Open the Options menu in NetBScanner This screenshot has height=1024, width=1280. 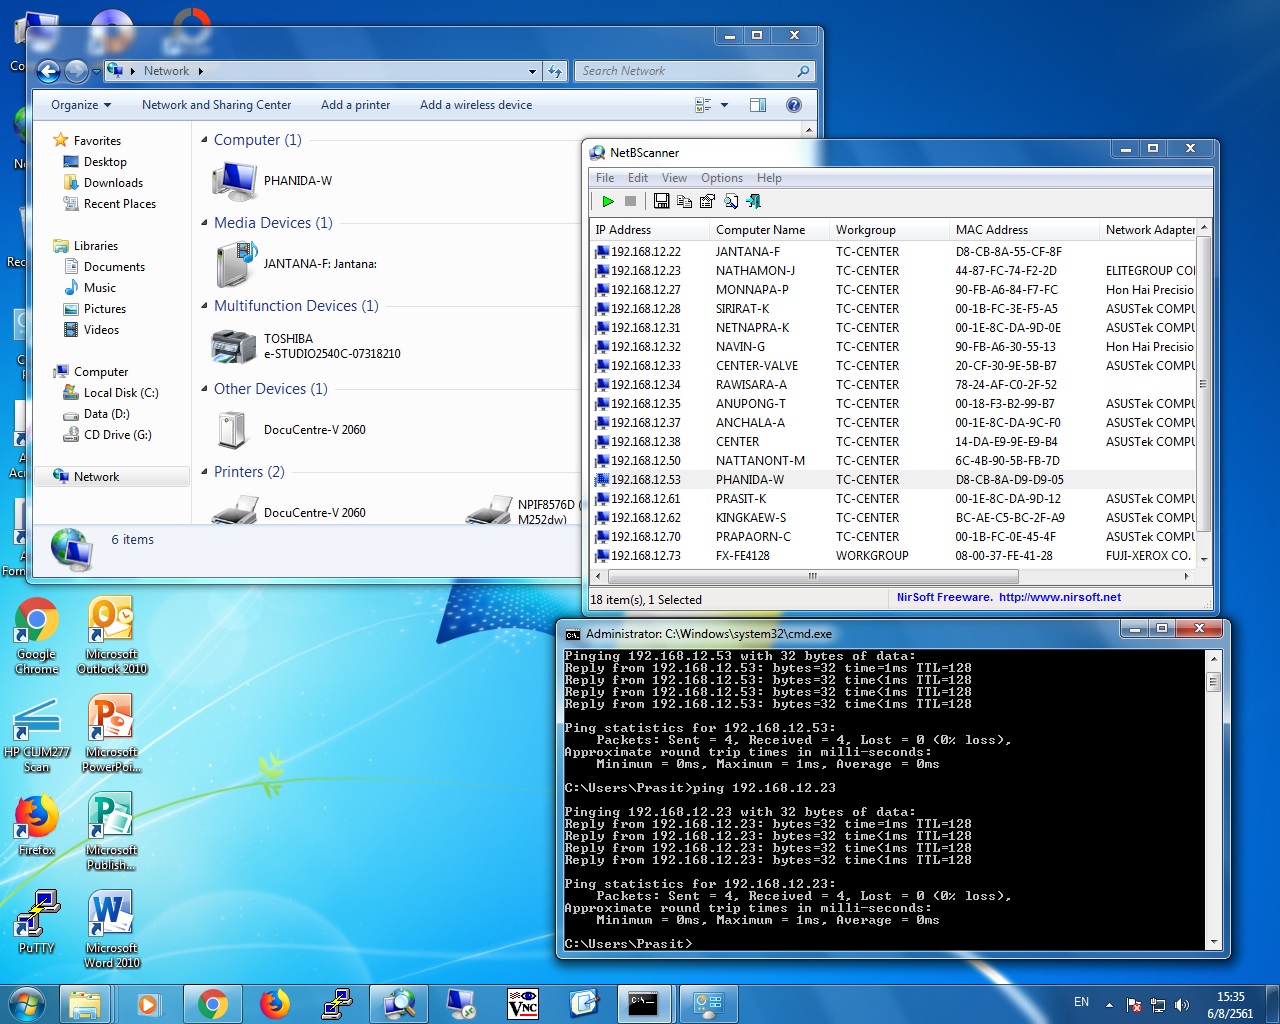[x=721, y=178]
